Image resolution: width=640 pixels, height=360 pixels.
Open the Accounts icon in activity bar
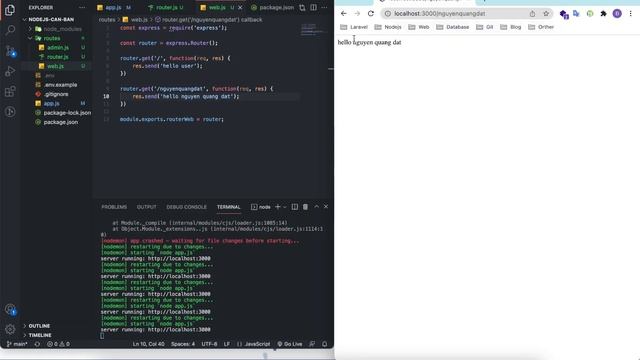[x=10, y=309]
